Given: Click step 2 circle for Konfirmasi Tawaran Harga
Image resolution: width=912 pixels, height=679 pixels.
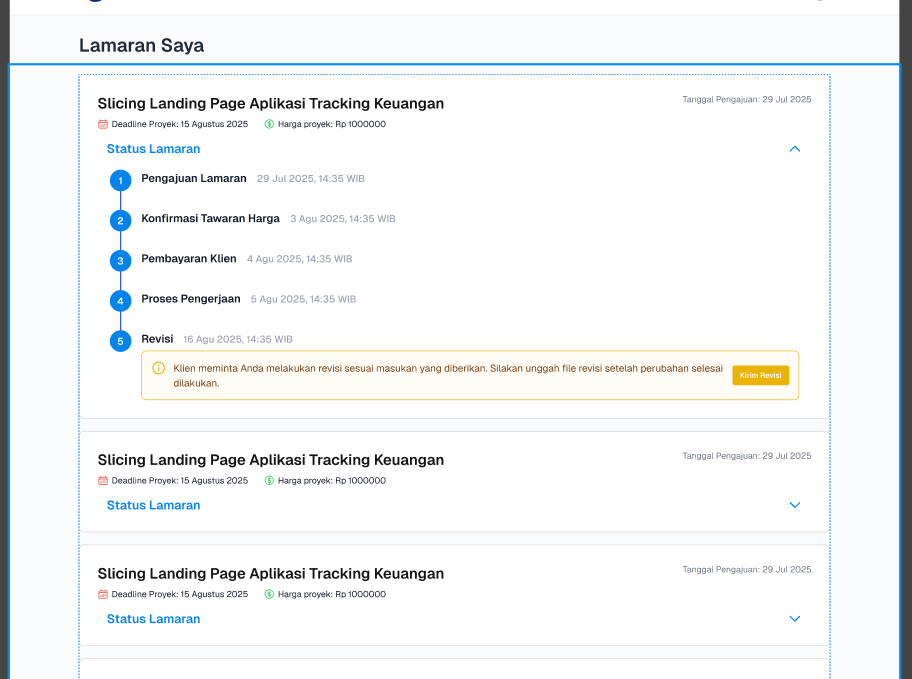Looking at the screenshot, I should [x=120, y=221].
